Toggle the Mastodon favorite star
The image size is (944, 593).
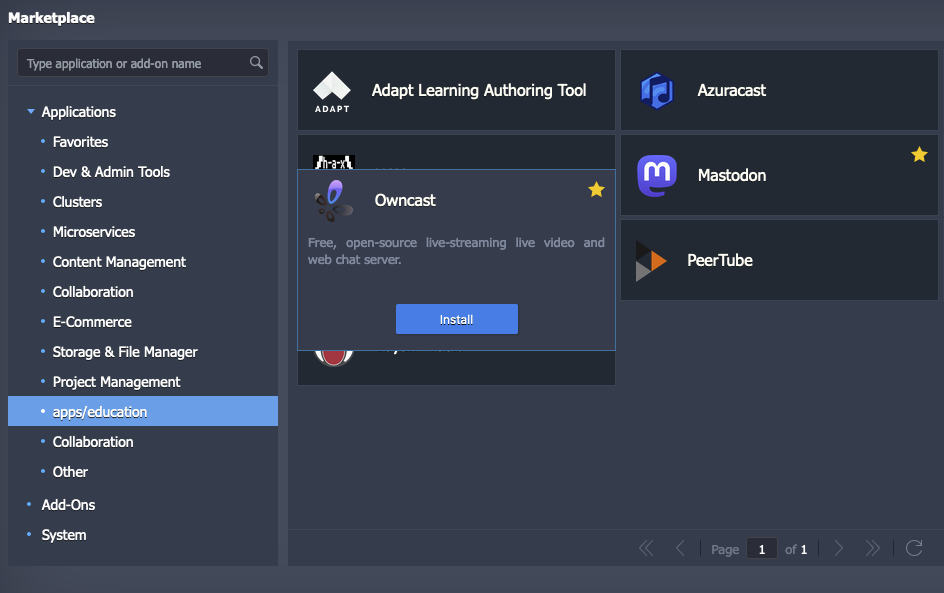[x=919, y=155]
